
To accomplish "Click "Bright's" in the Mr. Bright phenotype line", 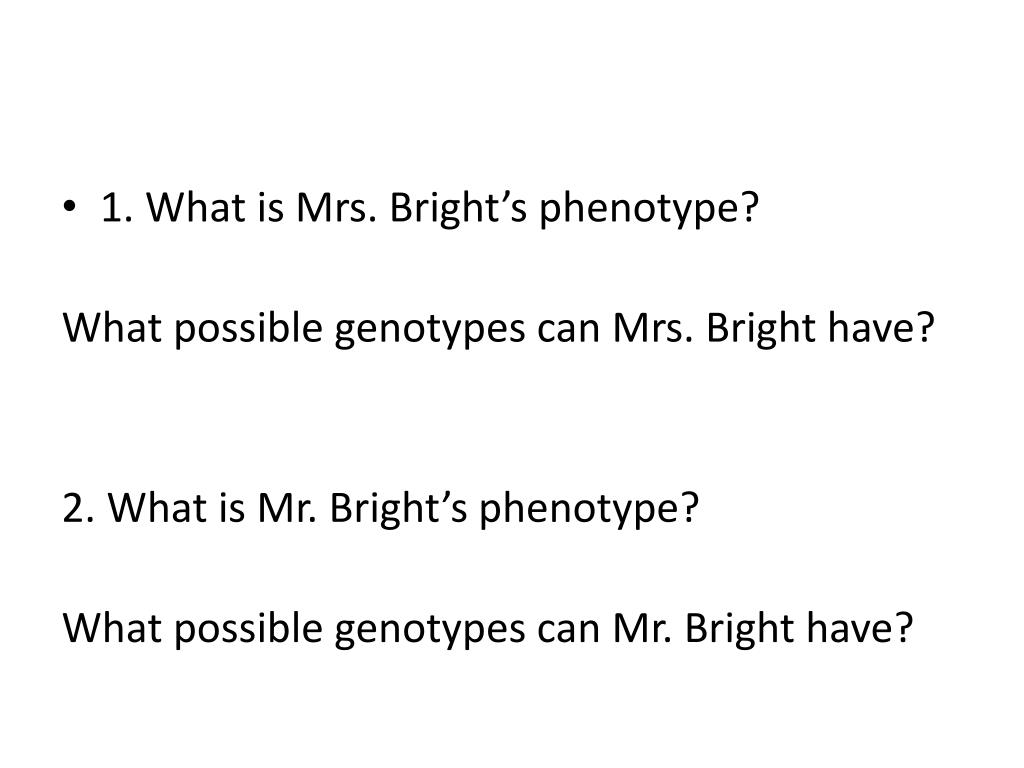I will pyautogui.click(x=398, y=509).
